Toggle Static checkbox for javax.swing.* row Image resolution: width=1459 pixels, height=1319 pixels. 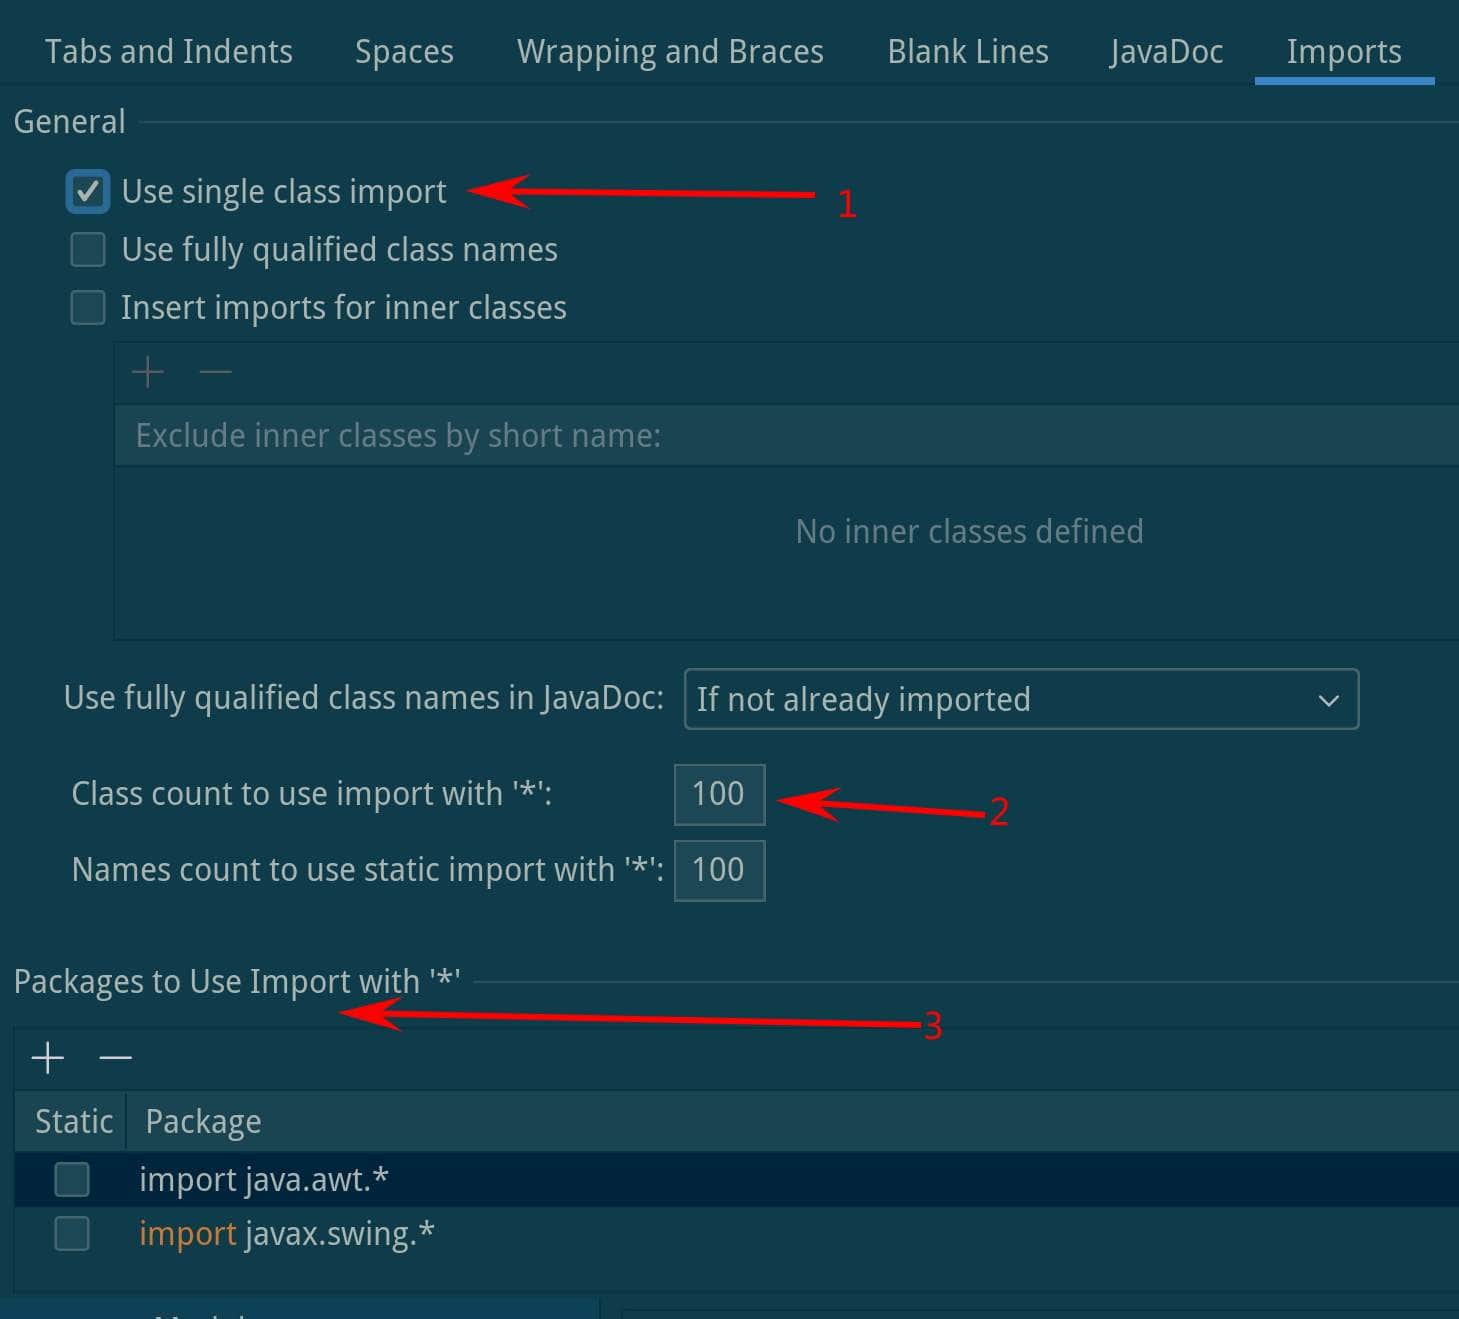[72, 1233]
